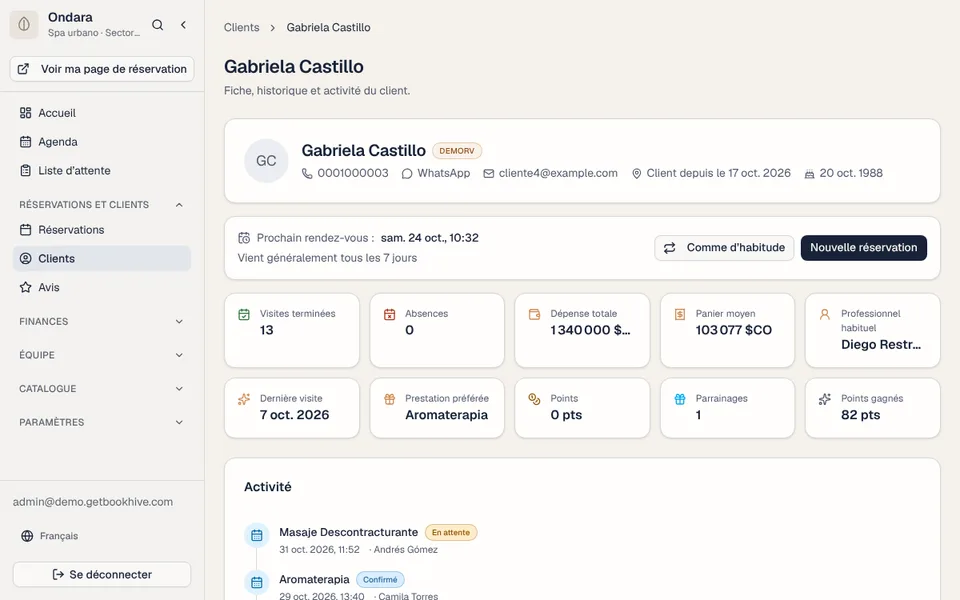This screenshot has width=960, height=600.
Task: Click the Parrainages gift icon
Action: click(680, 399)
